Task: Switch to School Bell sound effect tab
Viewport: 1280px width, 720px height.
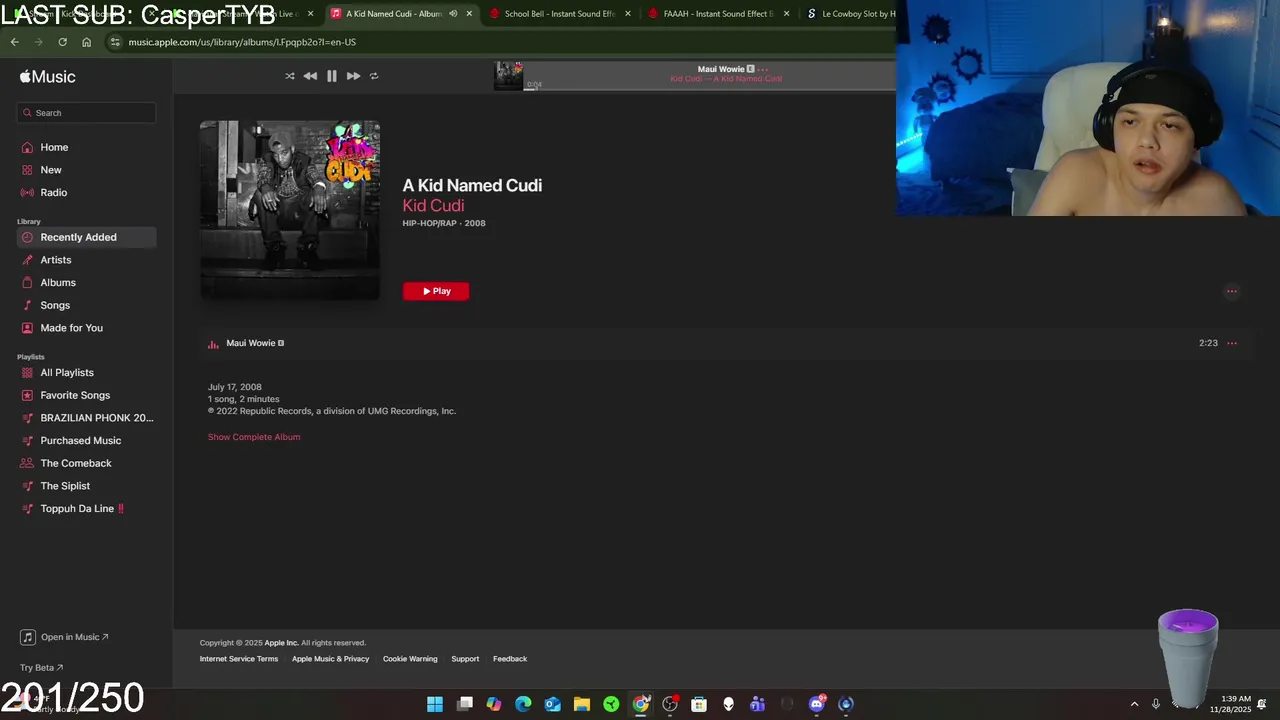Action: click(x=559, y=14)
